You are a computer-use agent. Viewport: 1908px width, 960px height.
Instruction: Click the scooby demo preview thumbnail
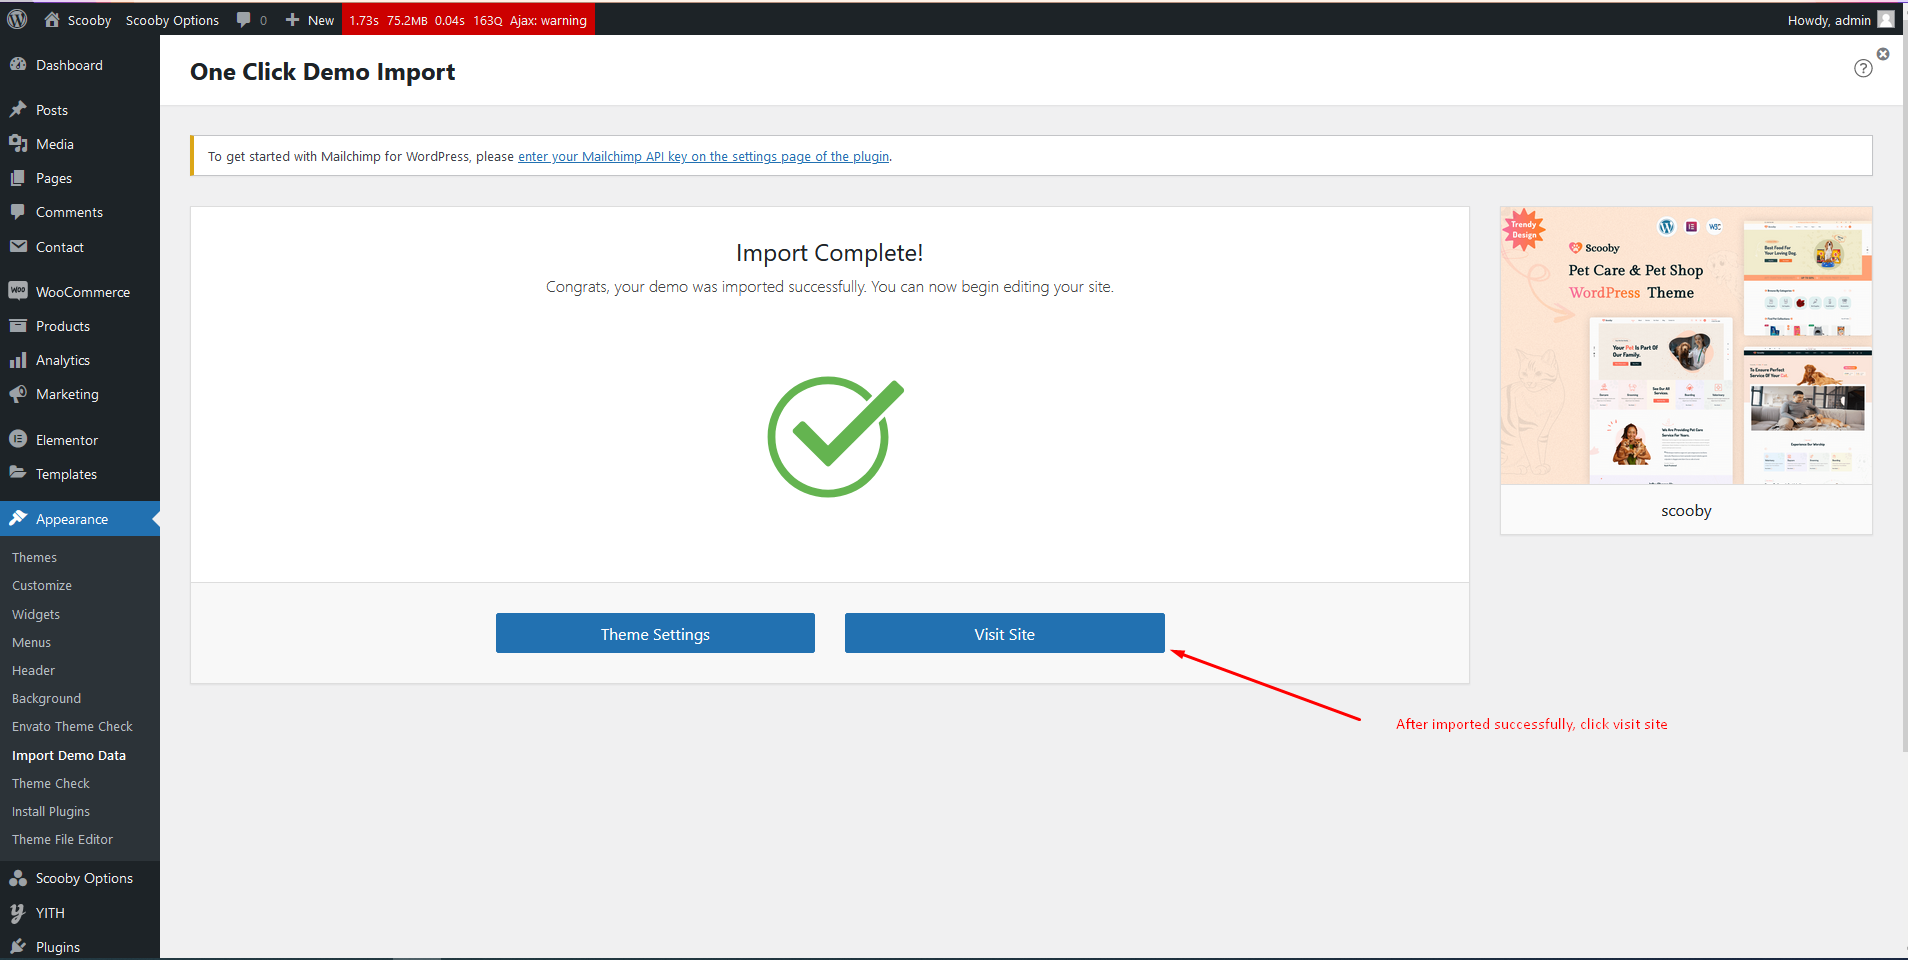[1686, 346]
